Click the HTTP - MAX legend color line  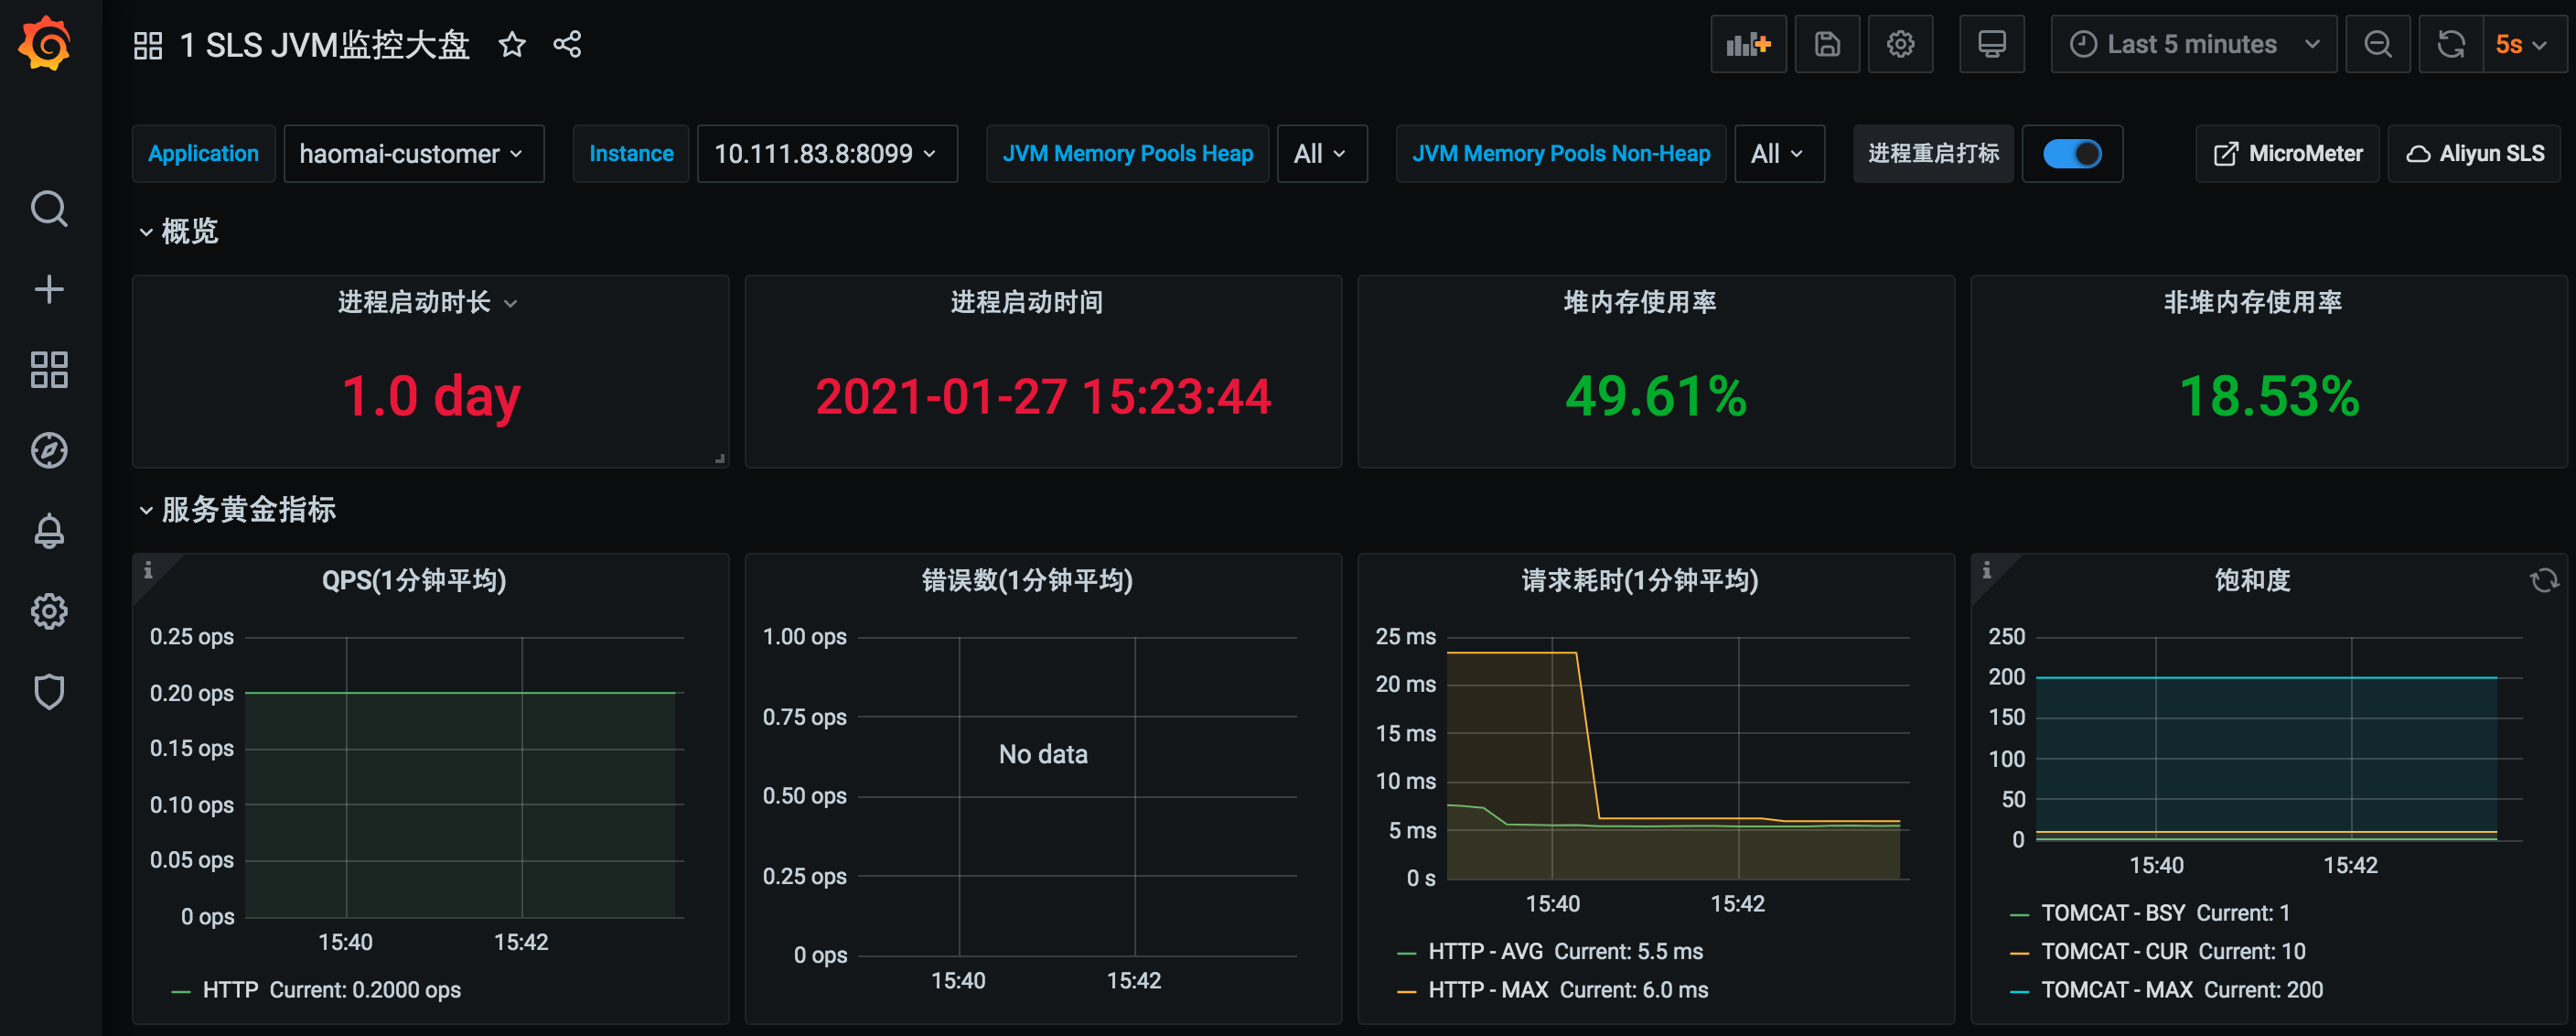click(1407, 991)
